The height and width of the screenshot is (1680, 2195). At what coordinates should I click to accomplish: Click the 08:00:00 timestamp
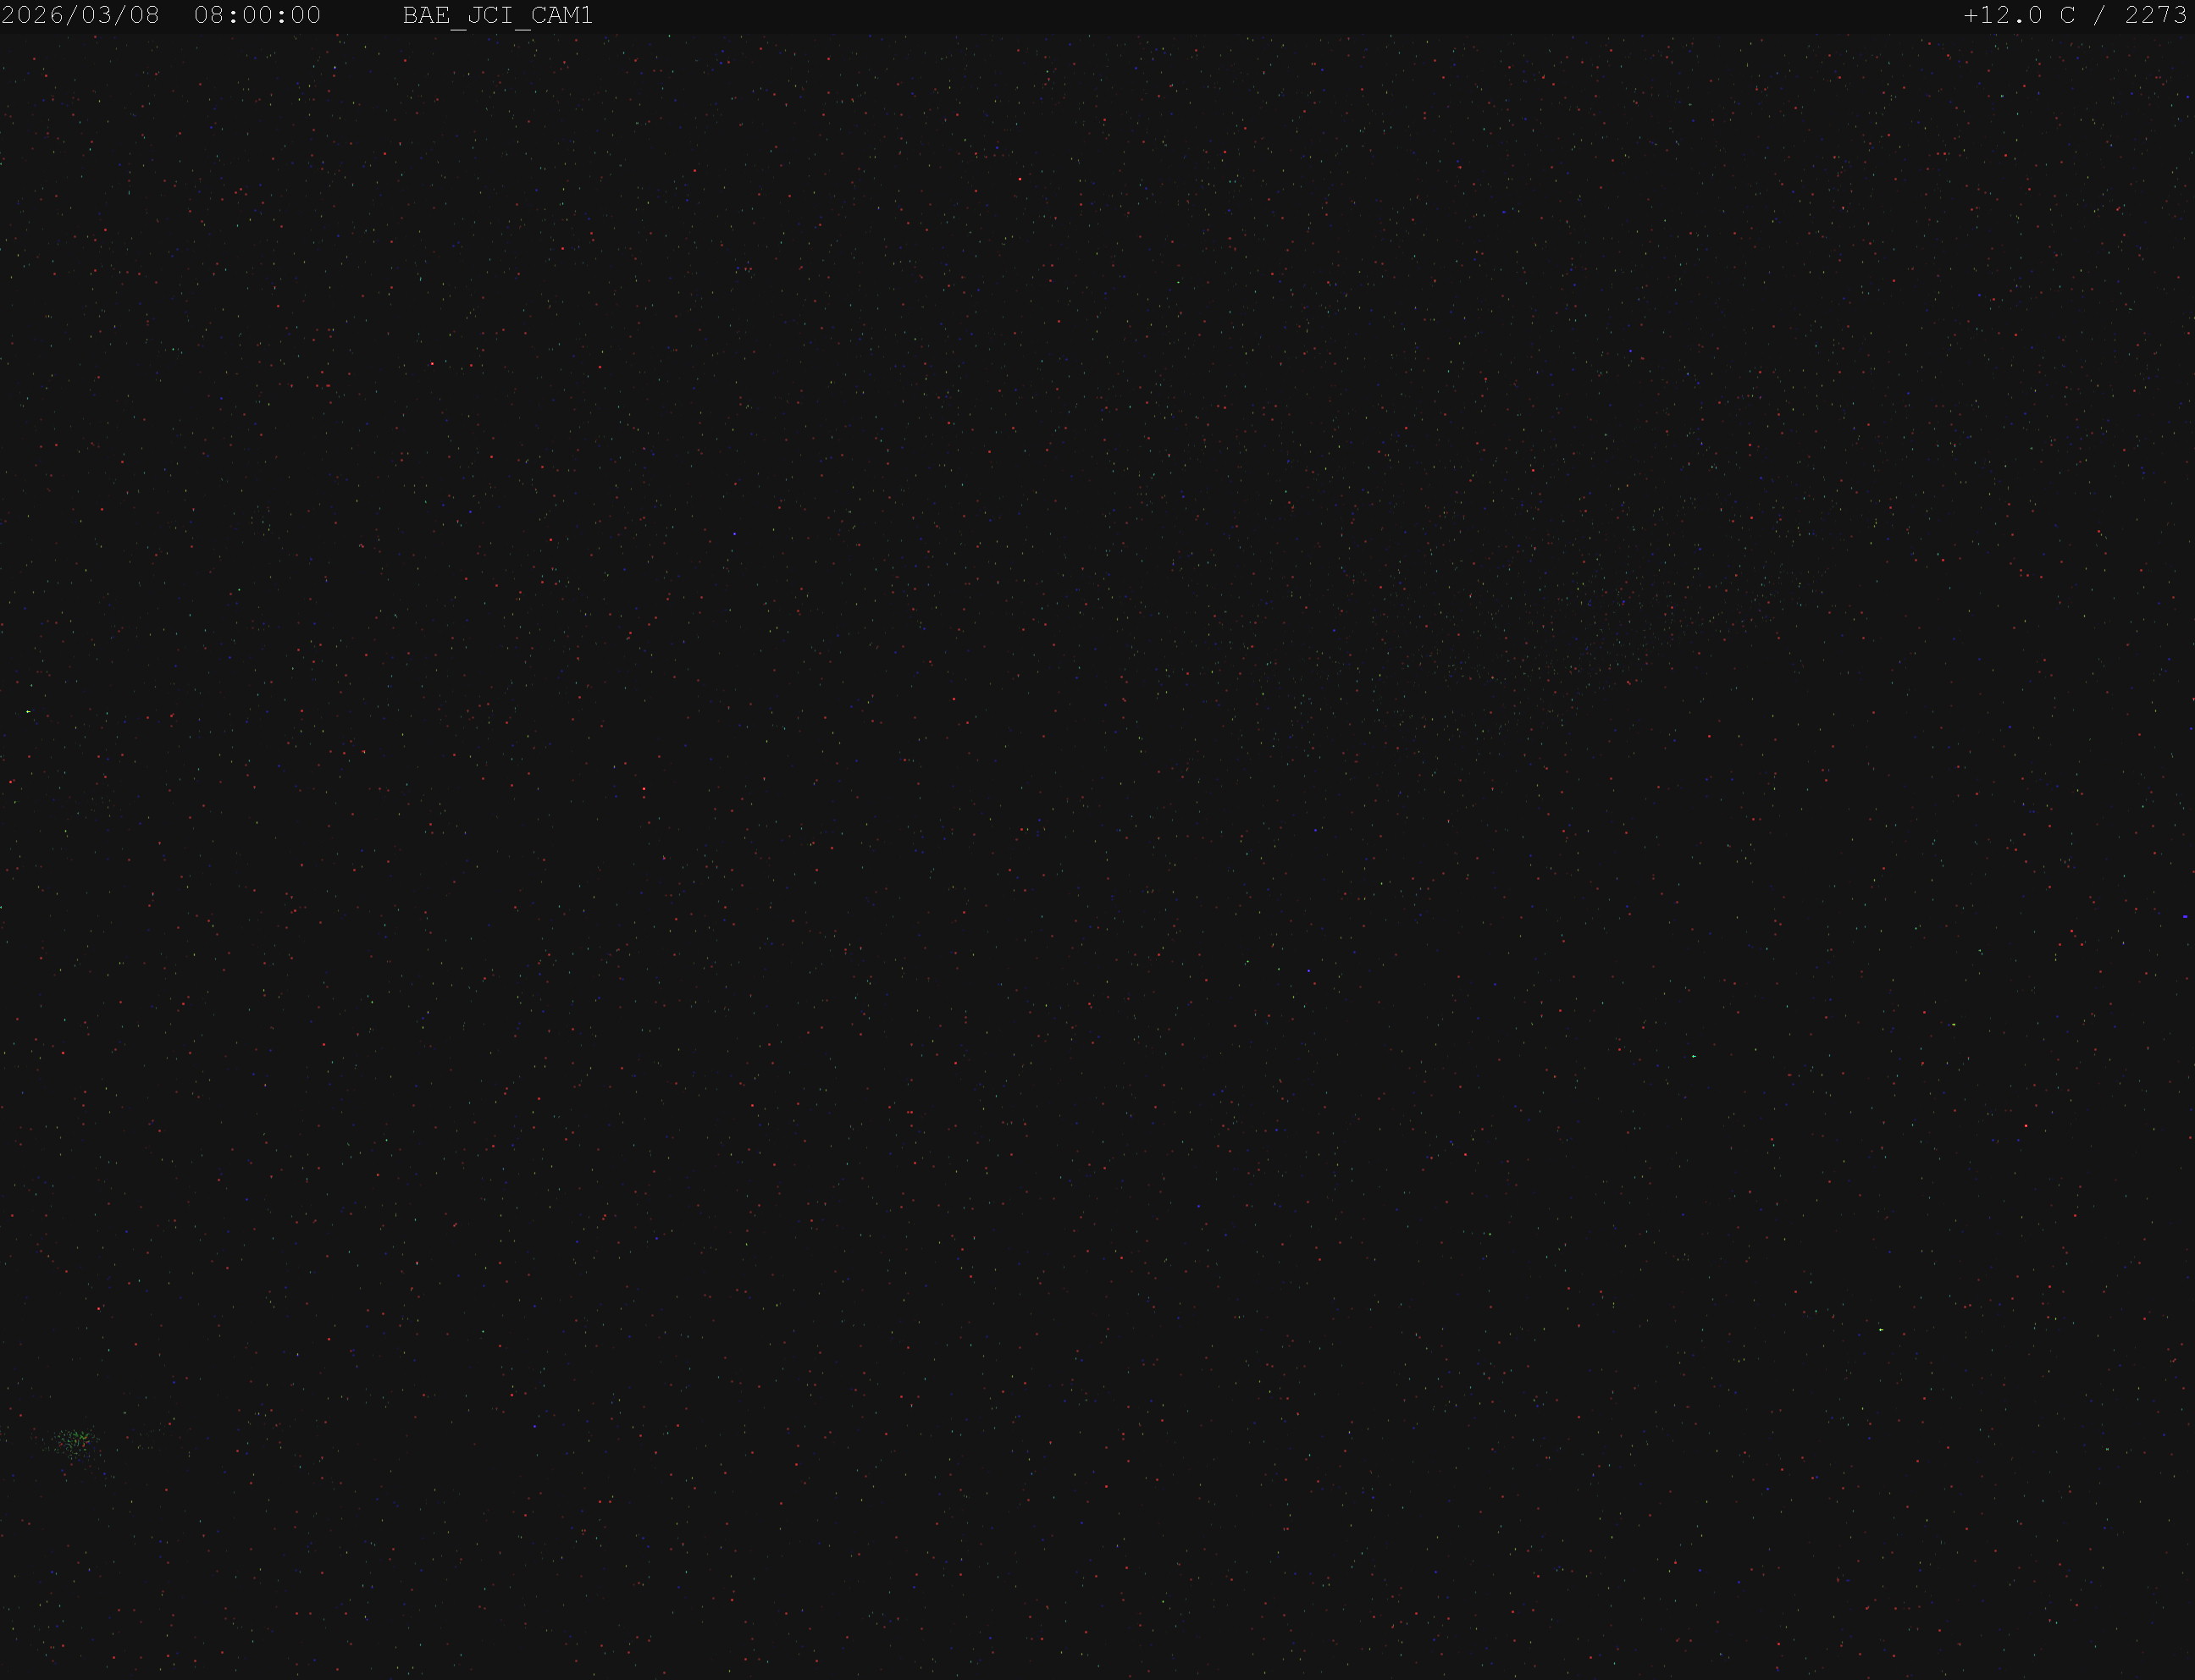[257, 15]
